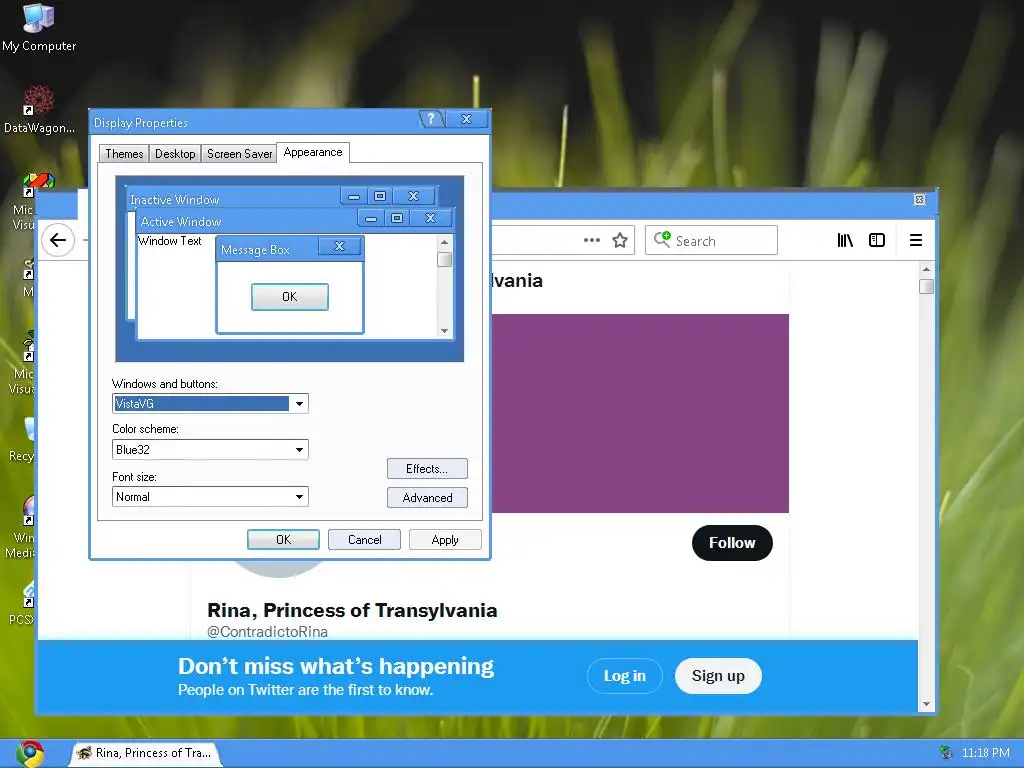Click the Rina, Princess of Transylvania profile name
The image size is (1024, 768).
(x=352, y=610)
